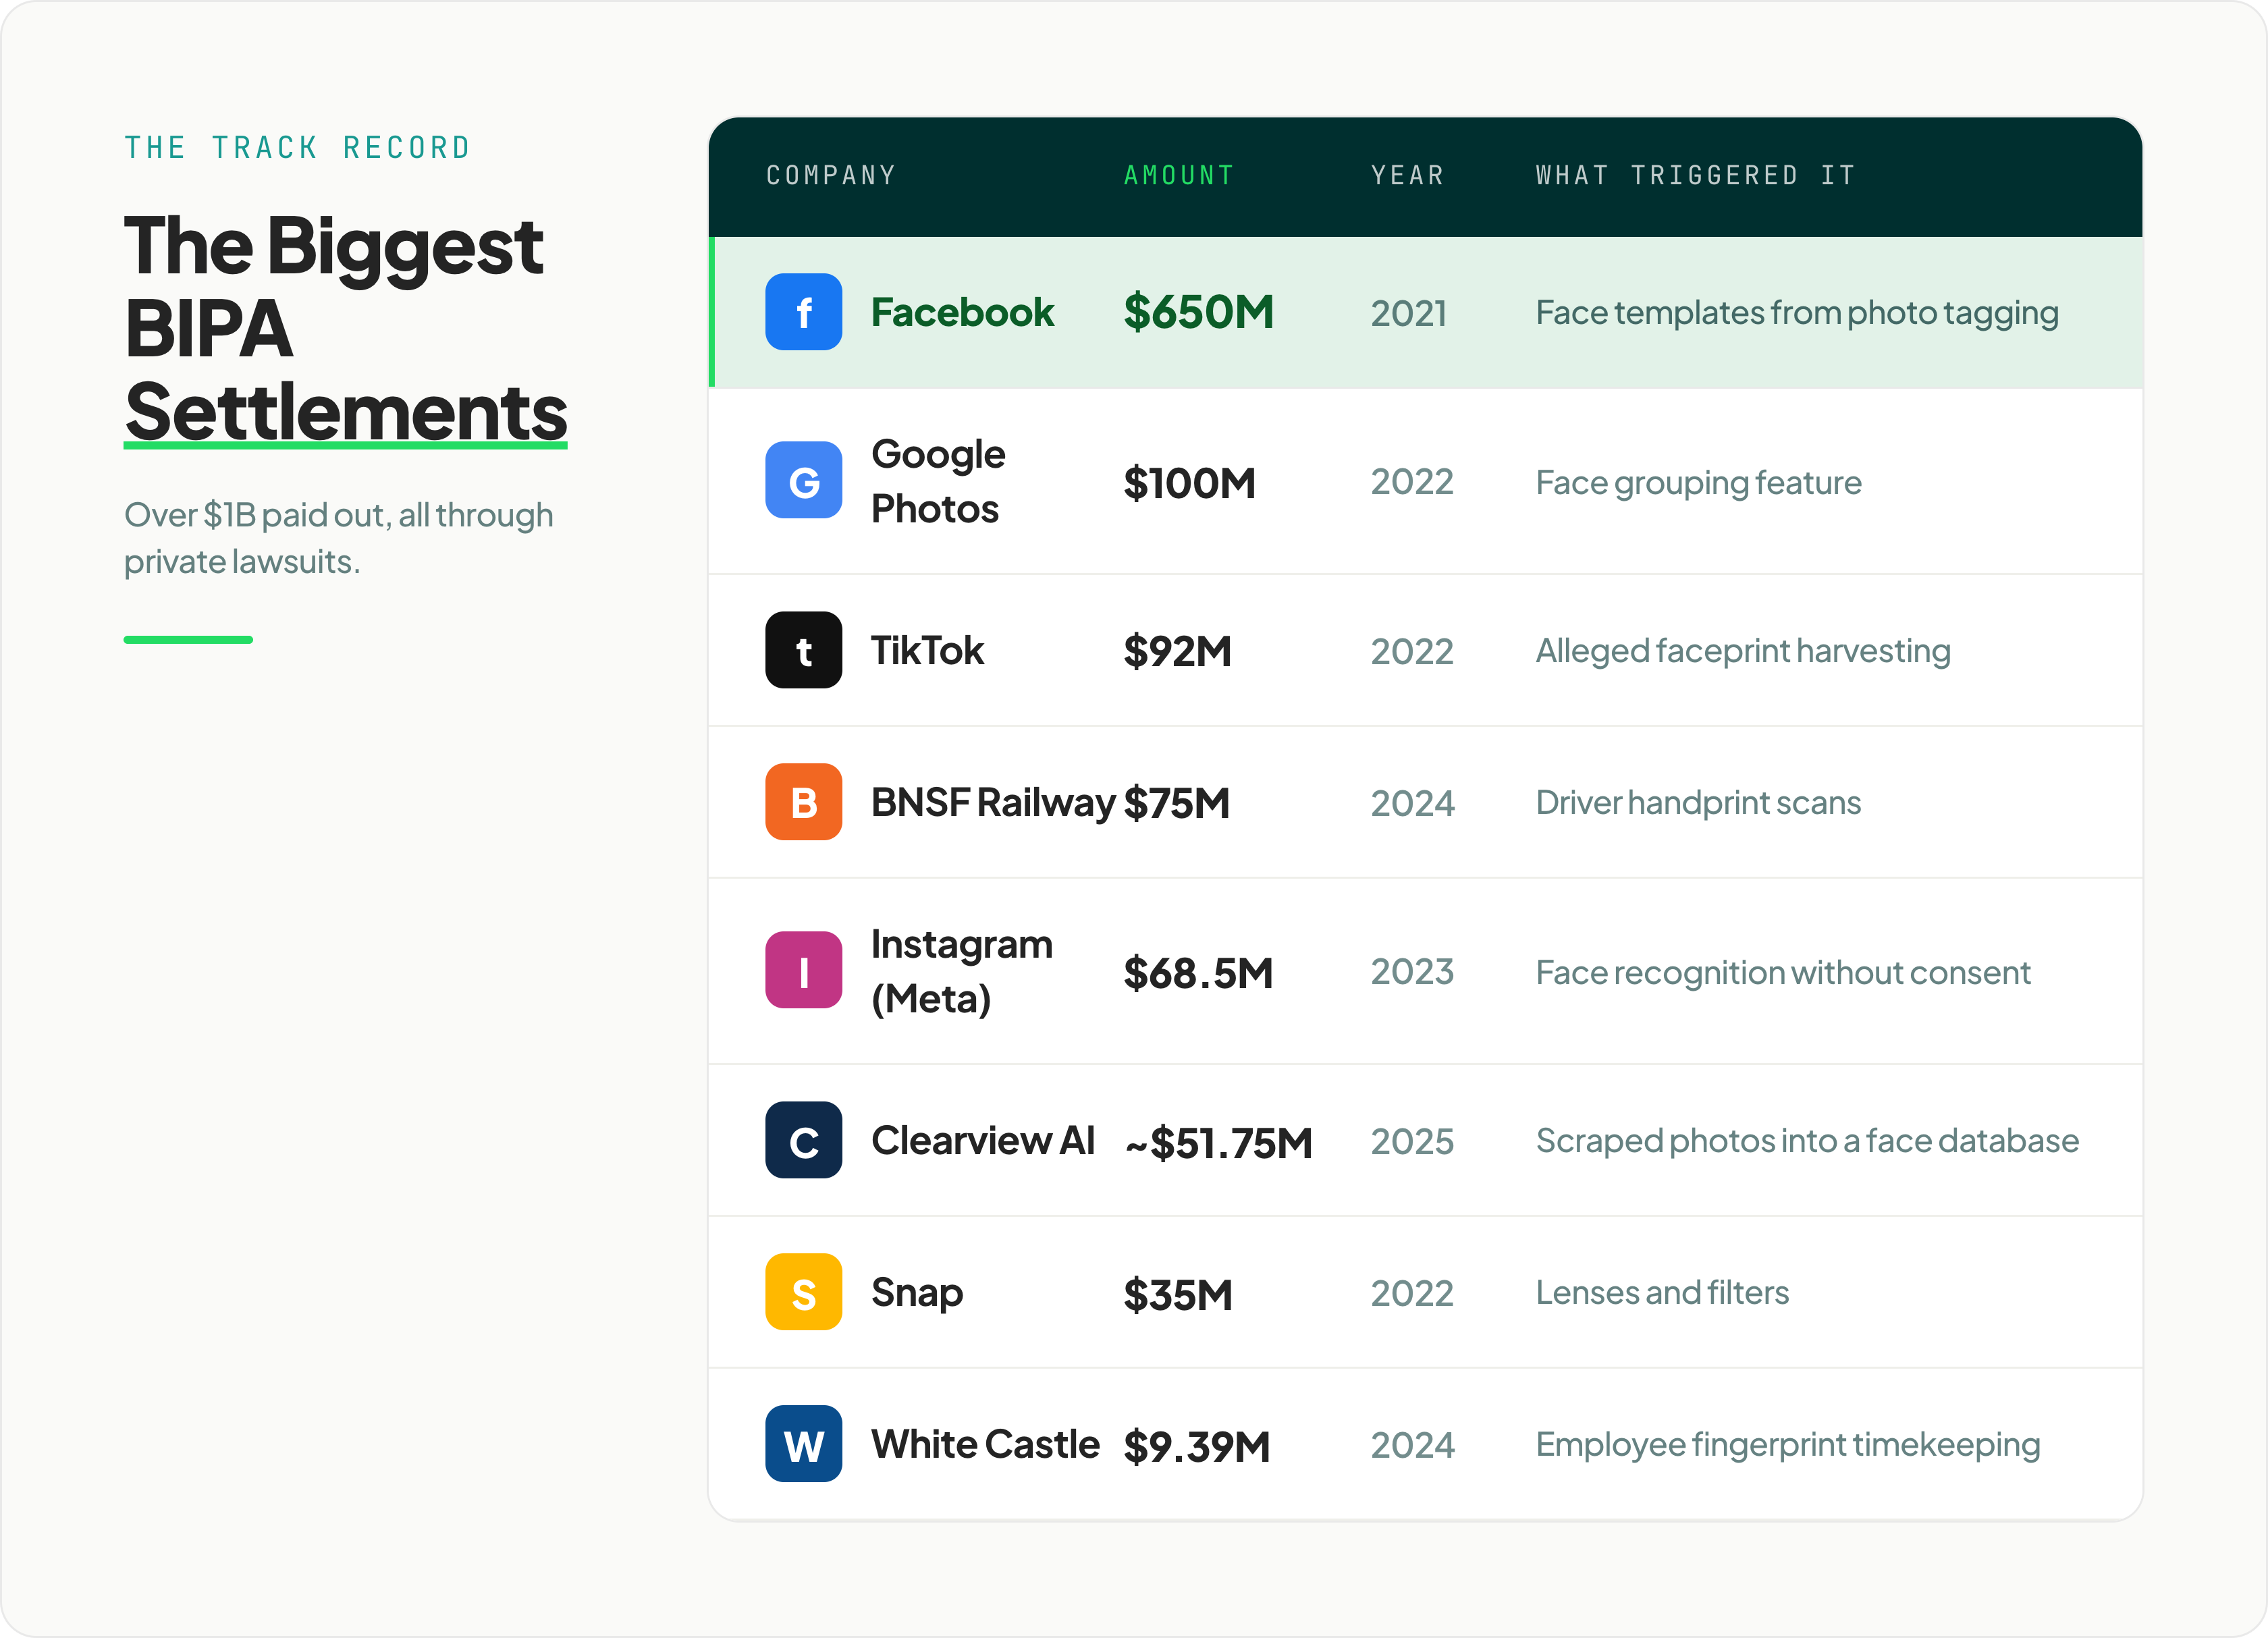Screen dimensions: 2268x1638
Task: Click 'Scraped photos into a face database' text
Action: pos(1807,1141)
